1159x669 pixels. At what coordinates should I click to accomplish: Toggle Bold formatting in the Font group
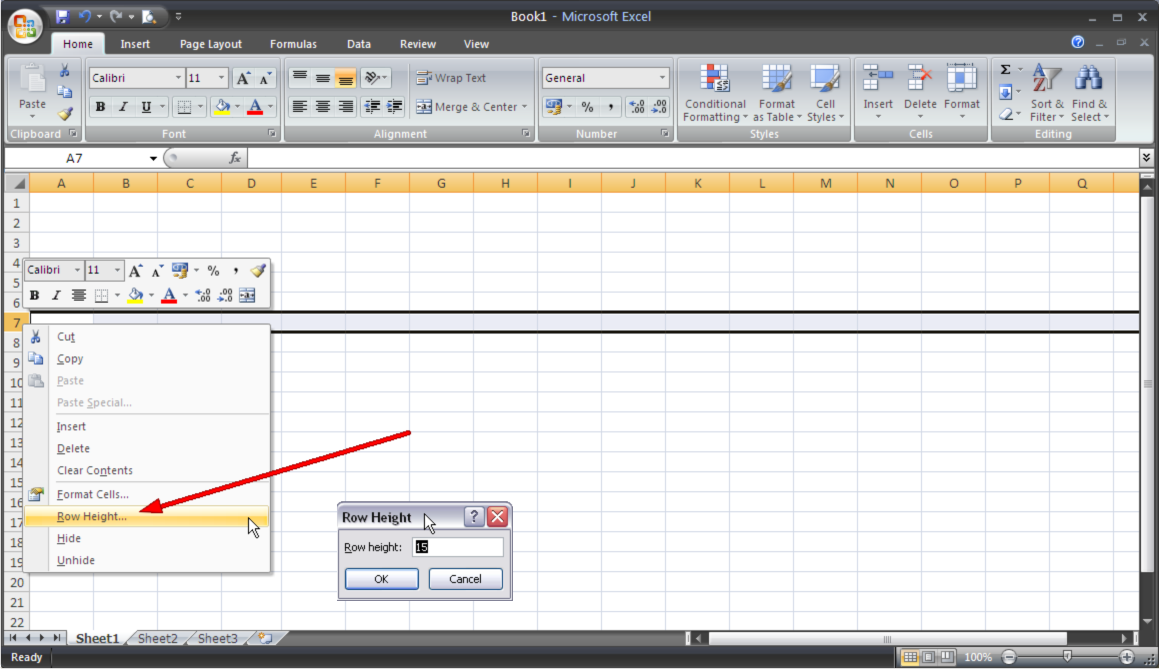point(100,106)
